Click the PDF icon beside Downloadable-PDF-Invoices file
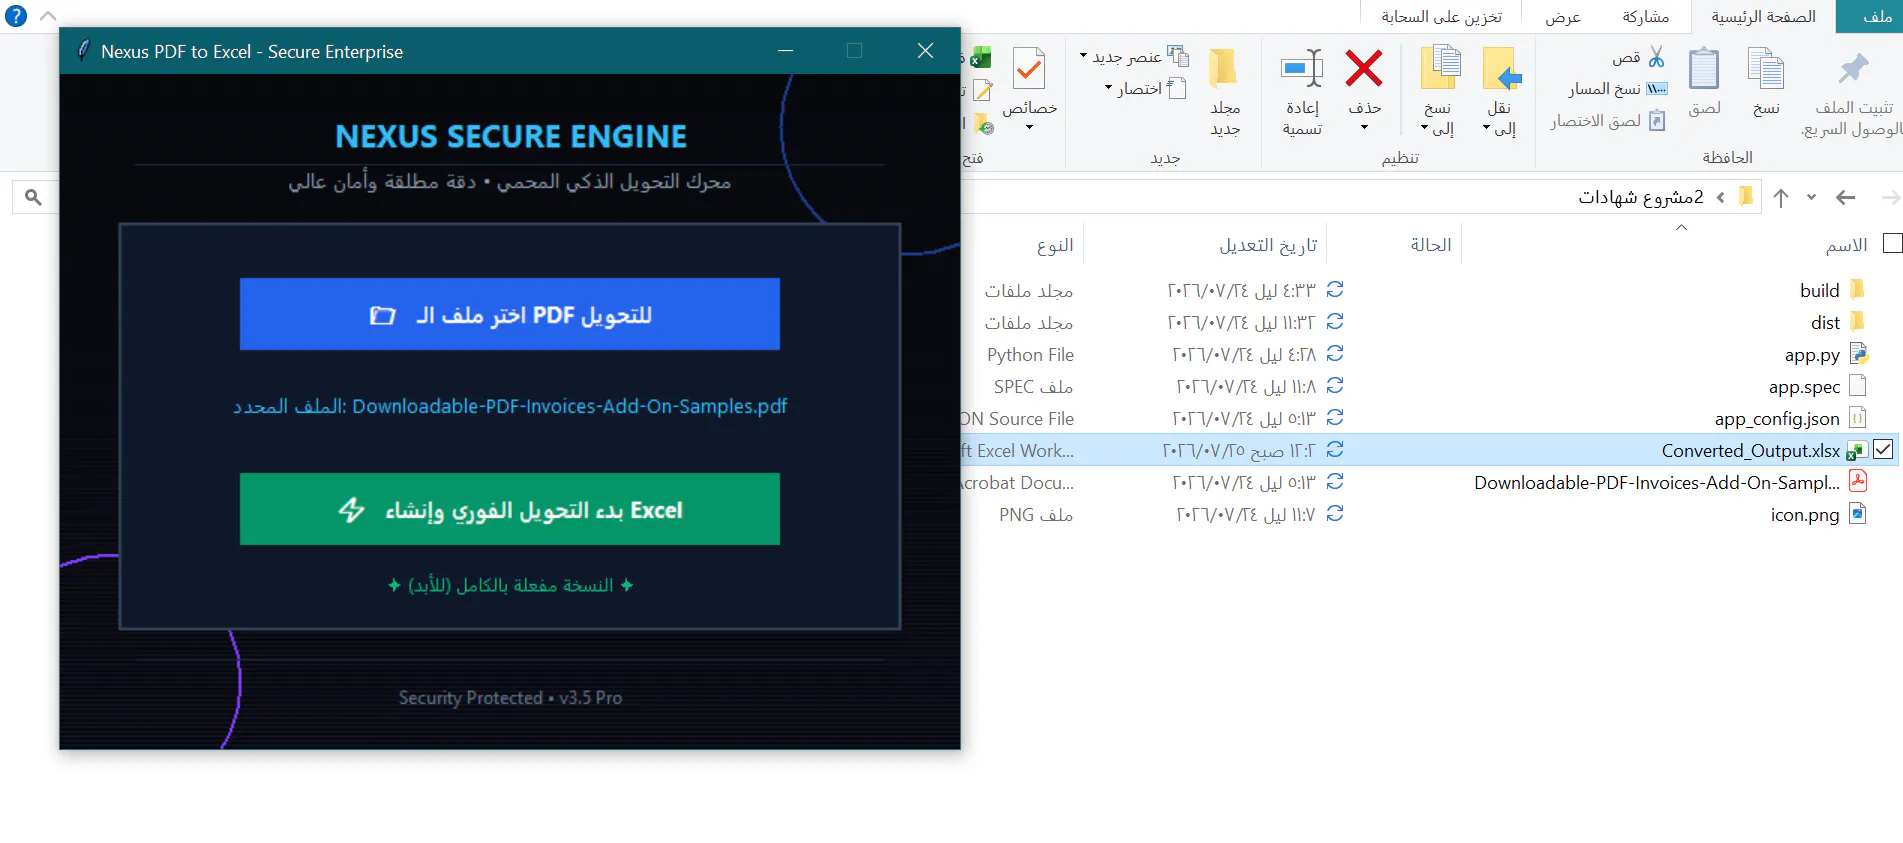The width and height of the screenshot is (1903, 843). tap(1858, 481)
